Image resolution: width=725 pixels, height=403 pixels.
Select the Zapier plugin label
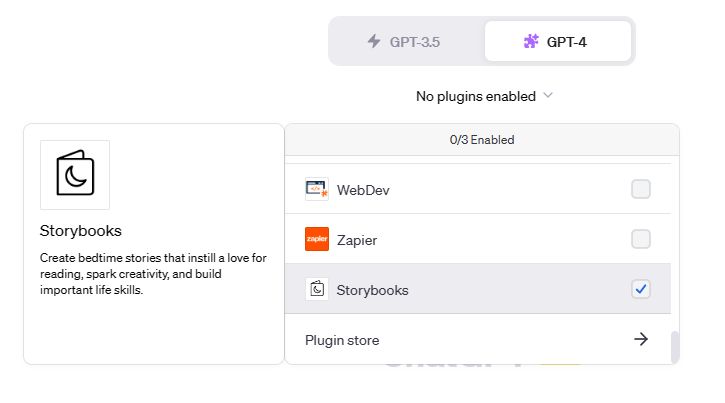point(356,240)
